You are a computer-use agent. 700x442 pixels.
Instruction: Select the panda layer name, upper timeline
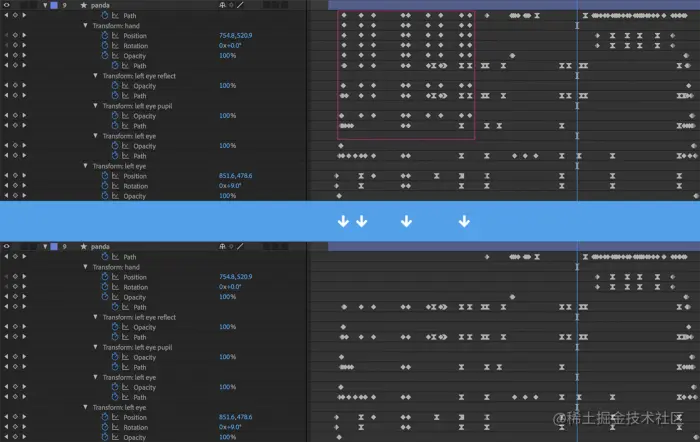coord(100,5)
